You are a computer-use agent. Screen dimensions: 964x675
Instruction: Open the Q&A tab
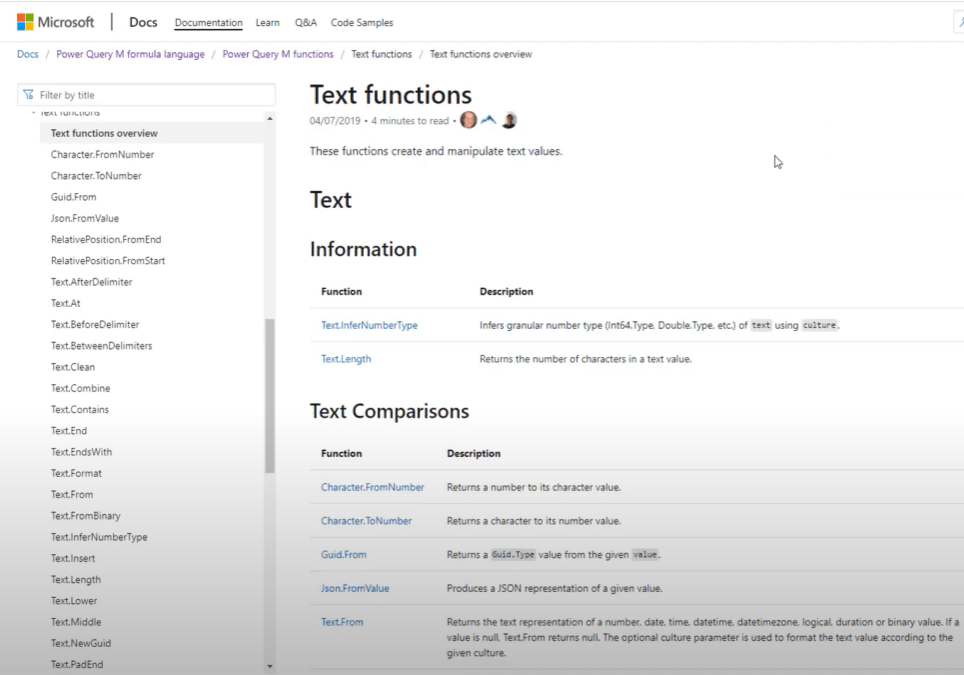pos(306,23)
